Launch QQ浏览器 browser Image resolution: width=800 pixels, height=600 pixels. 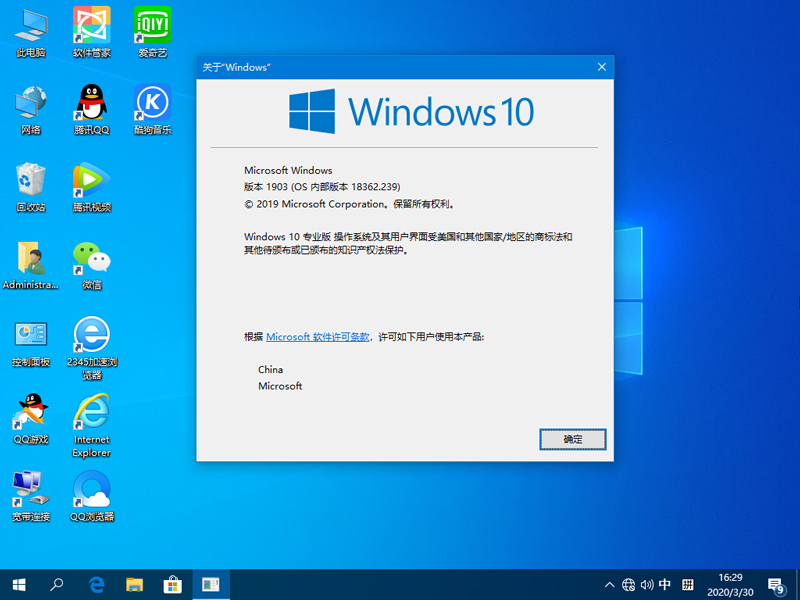point(90,490)
